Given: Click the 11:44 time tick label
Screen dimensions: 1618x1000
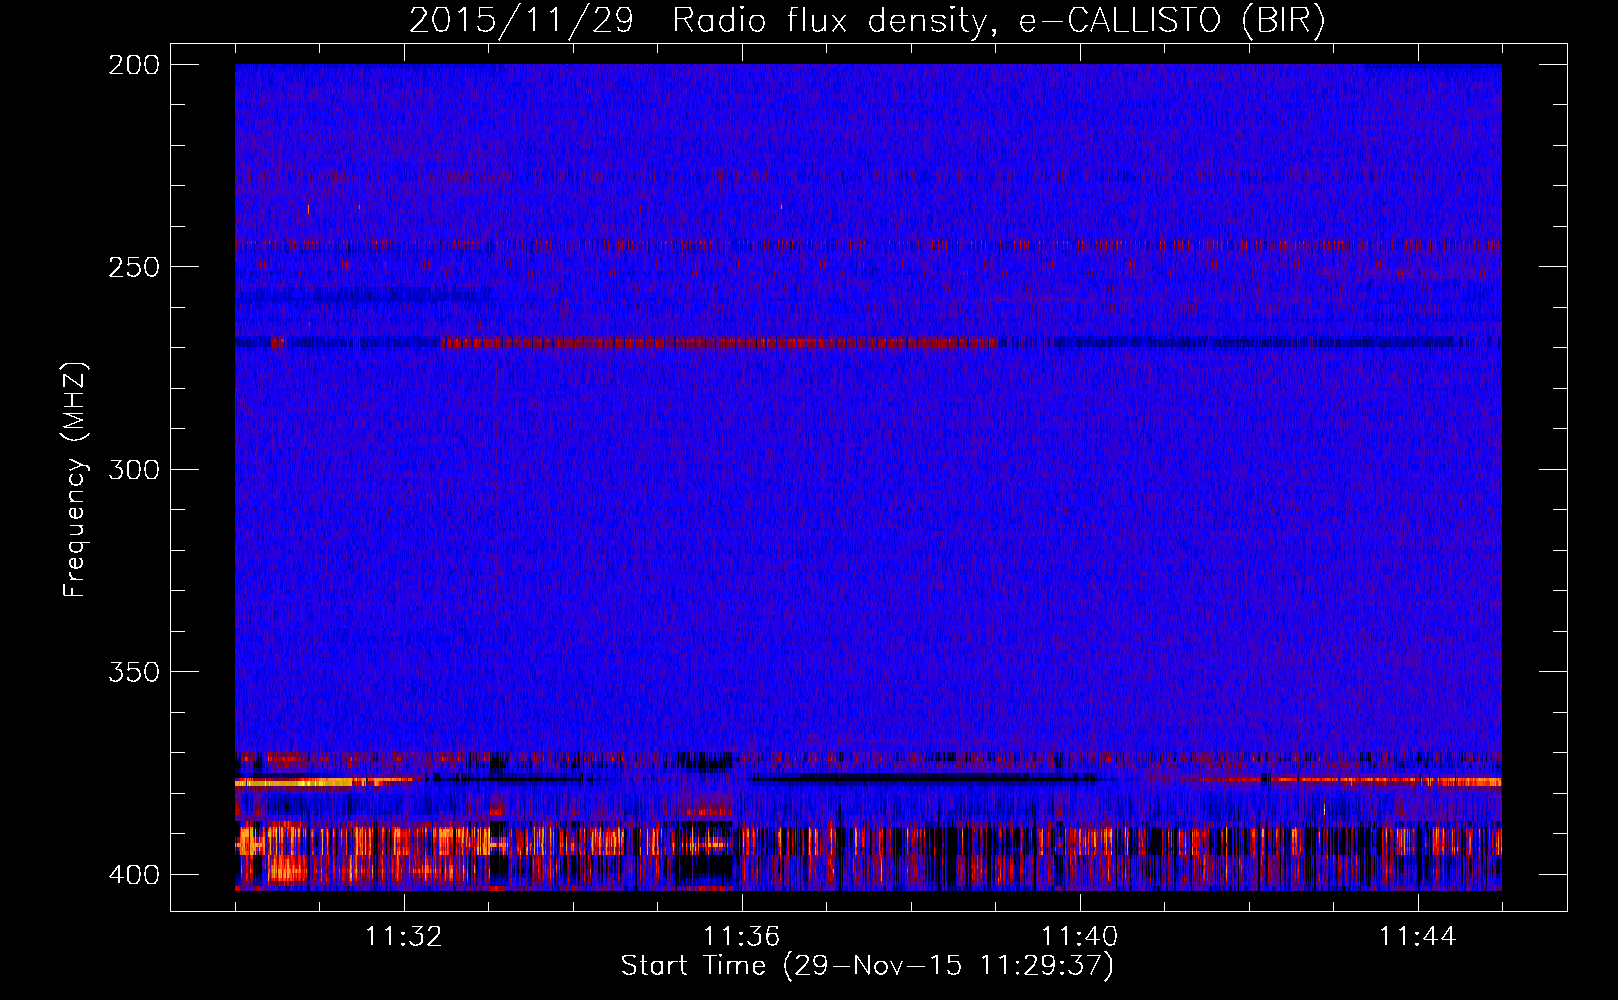Looking at the screenshot, I should [1418, 937].
